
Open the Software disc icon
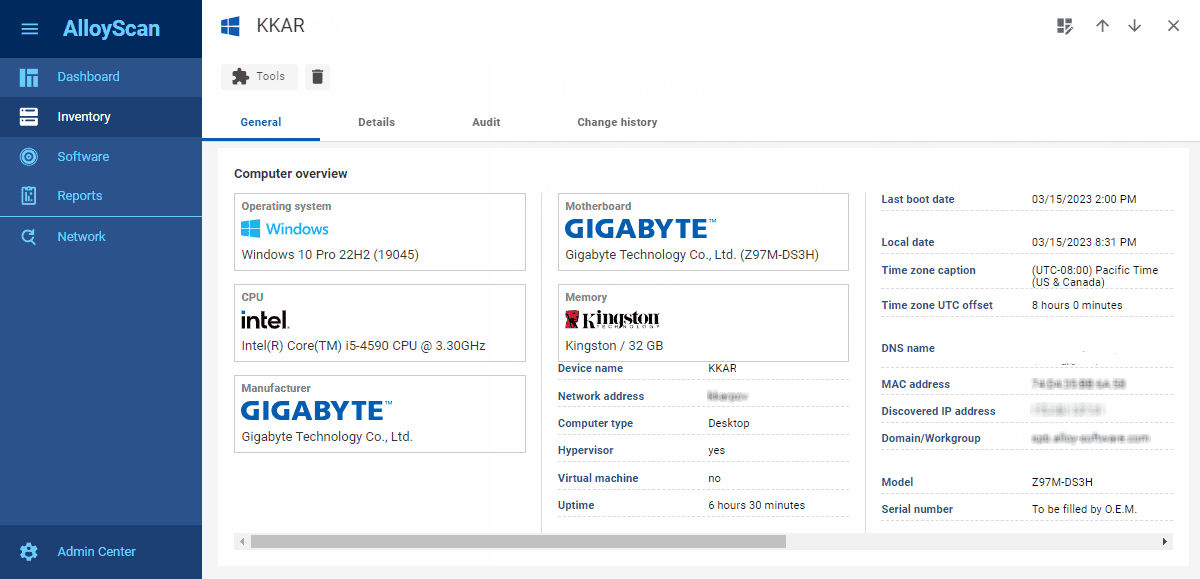click(29, 157)
